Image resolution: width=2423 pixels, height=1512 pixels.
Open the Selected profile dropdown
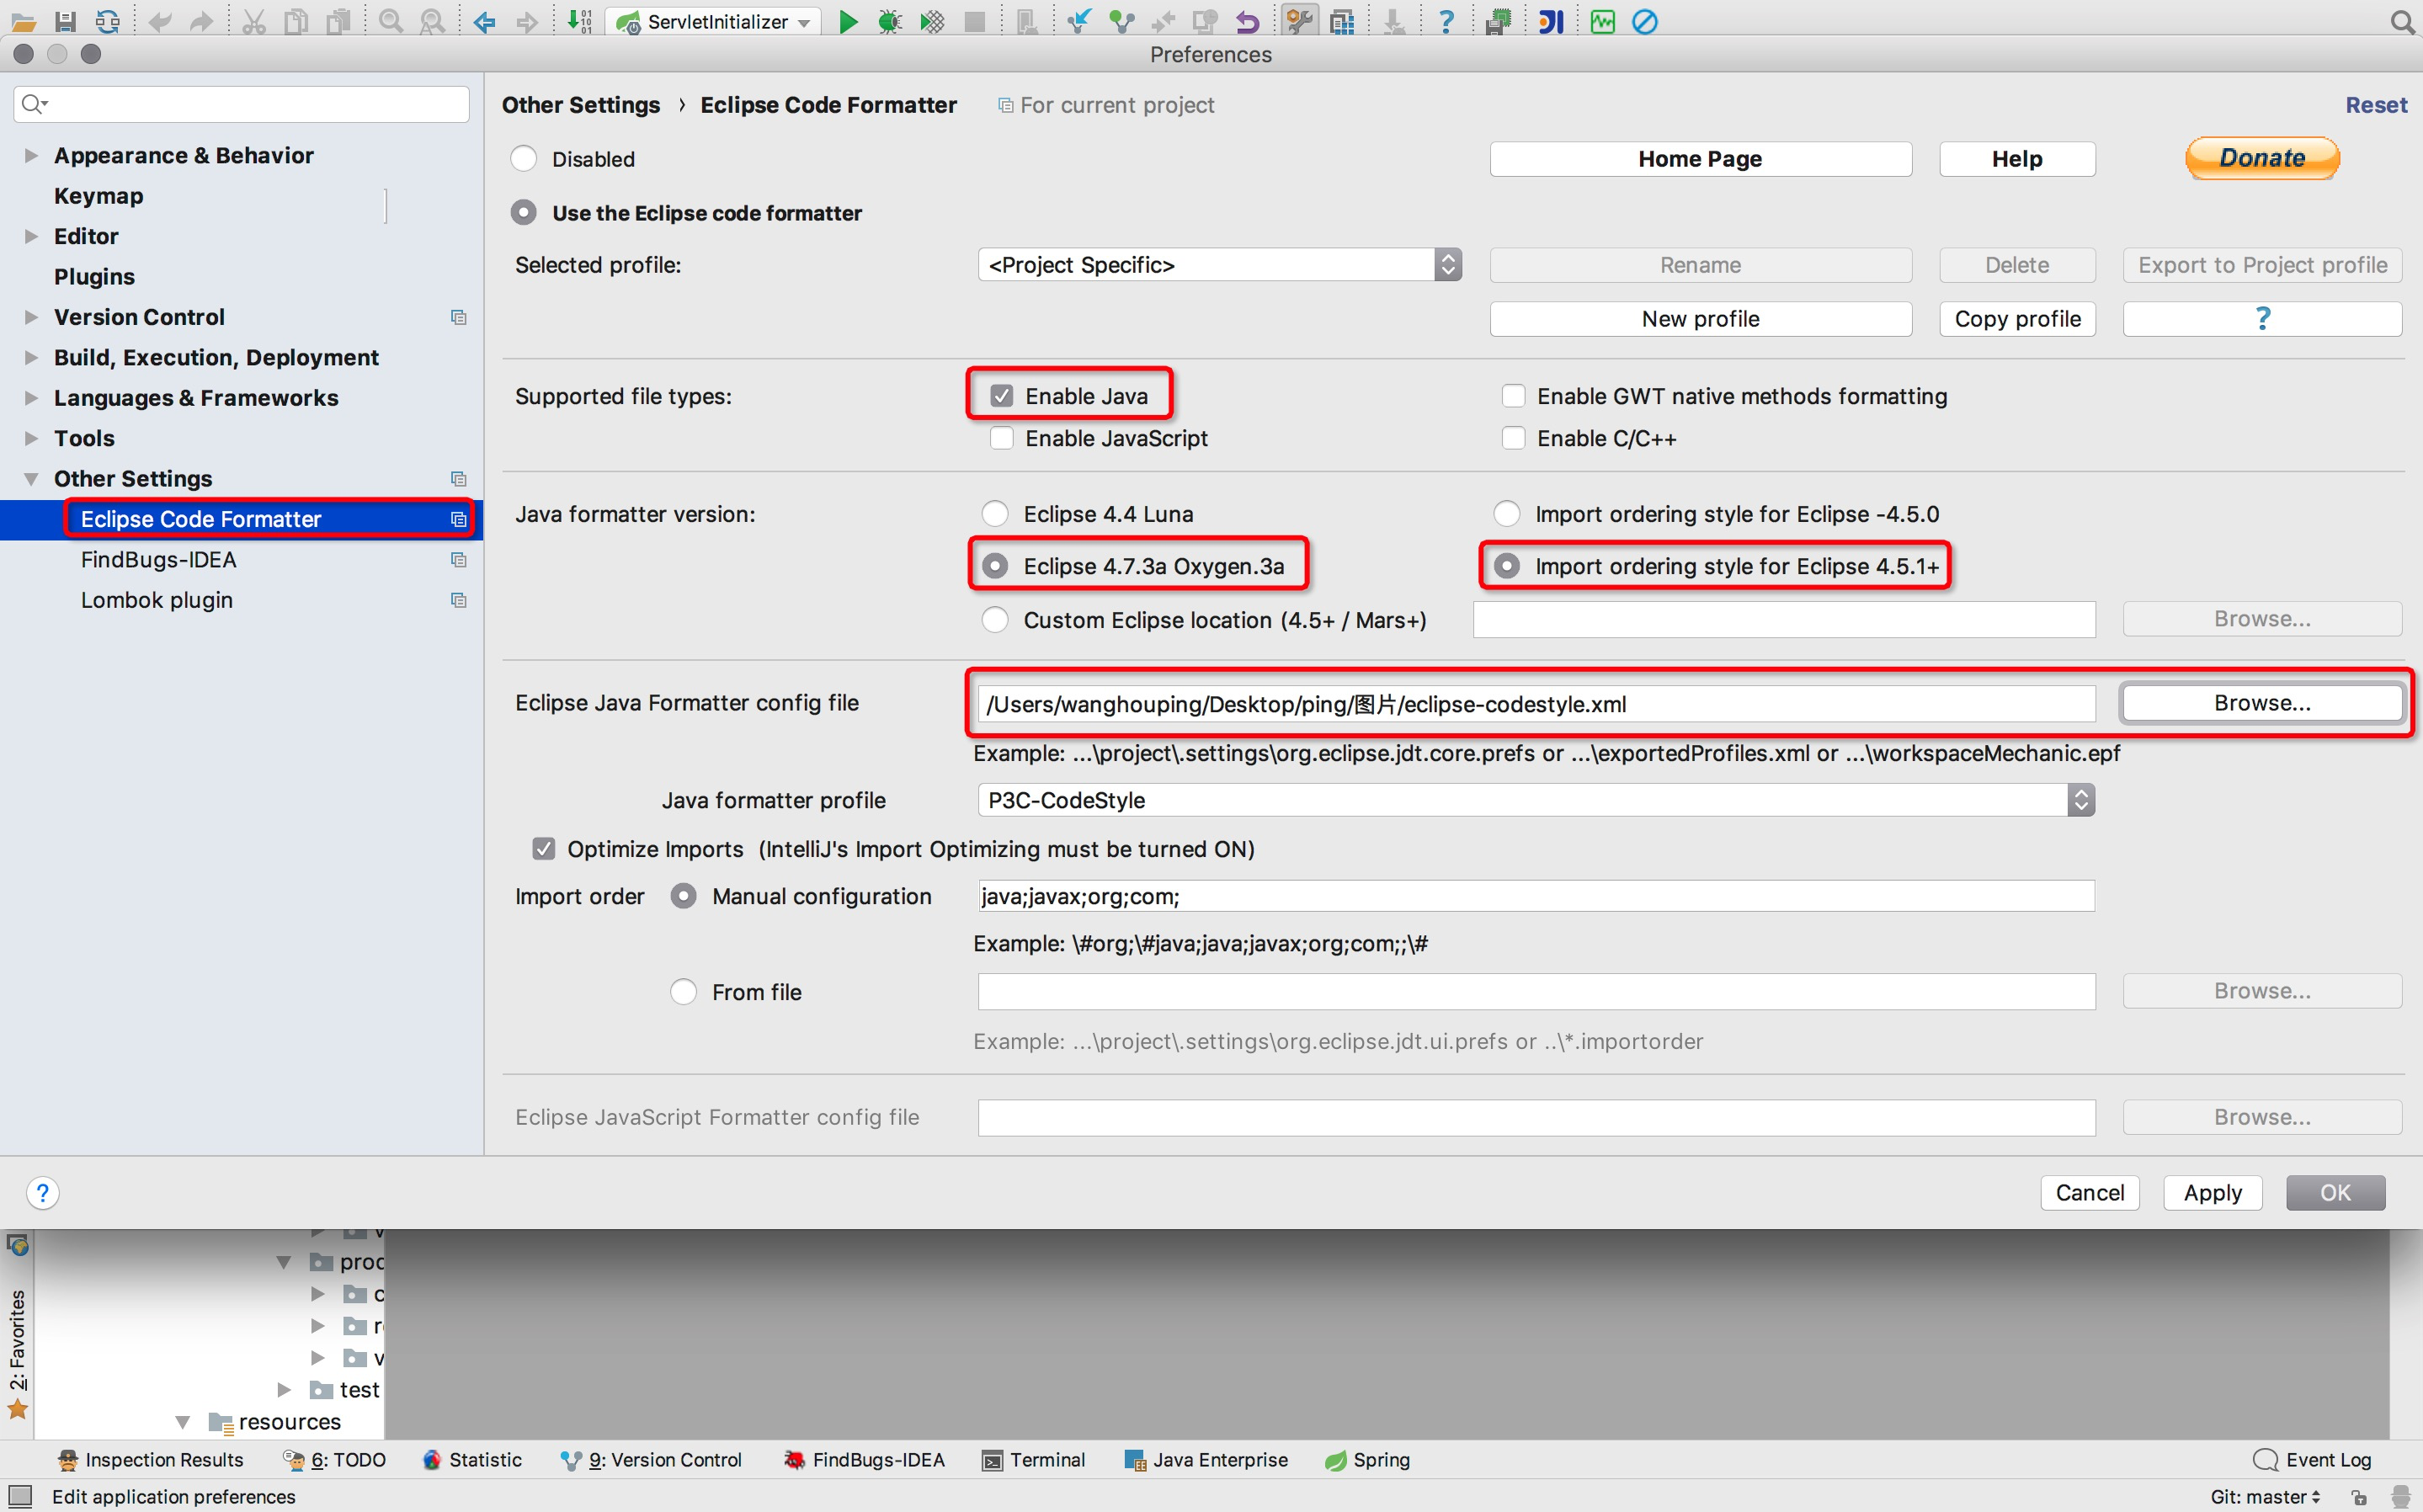(x=1219, y=265)
